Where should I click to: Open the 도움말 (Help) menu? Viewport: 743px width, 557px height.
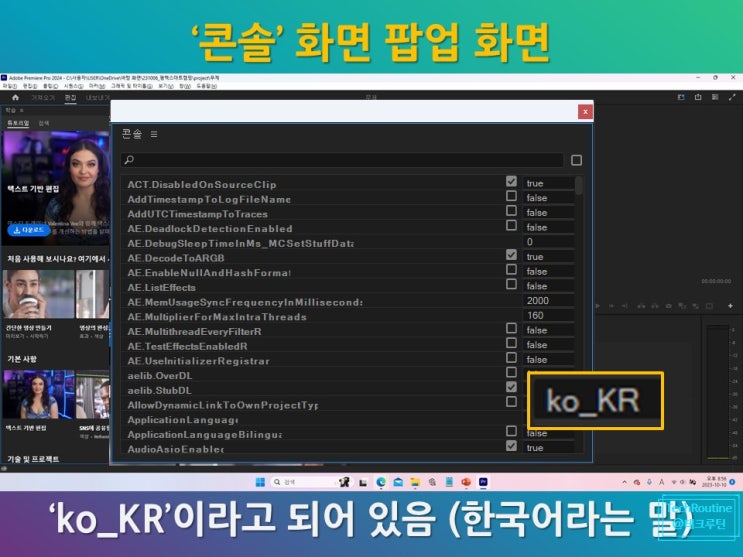pos(207,86)
